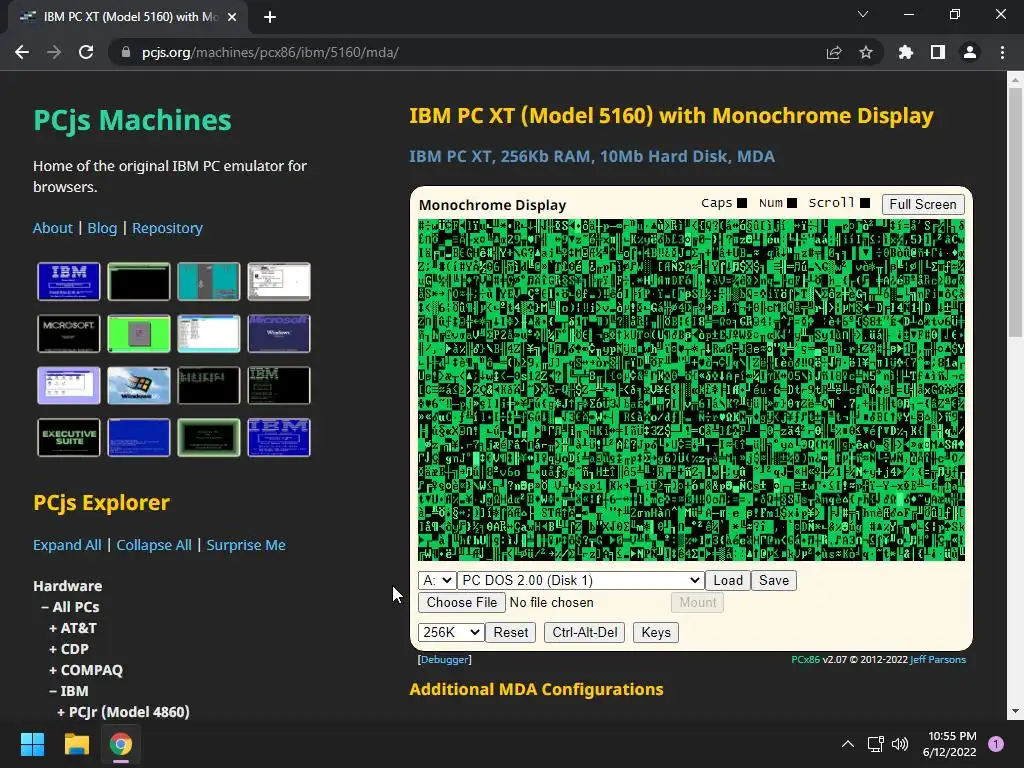
Task: Click the Ctrl-Alt-Del button
Action: coord(584,632)
